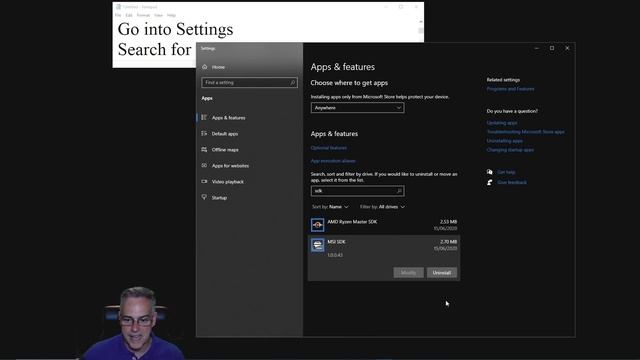This screenshot has width=640, height=360.
Task: Click the Offline maps sidebar icon
Action: (x=204, y=149)
